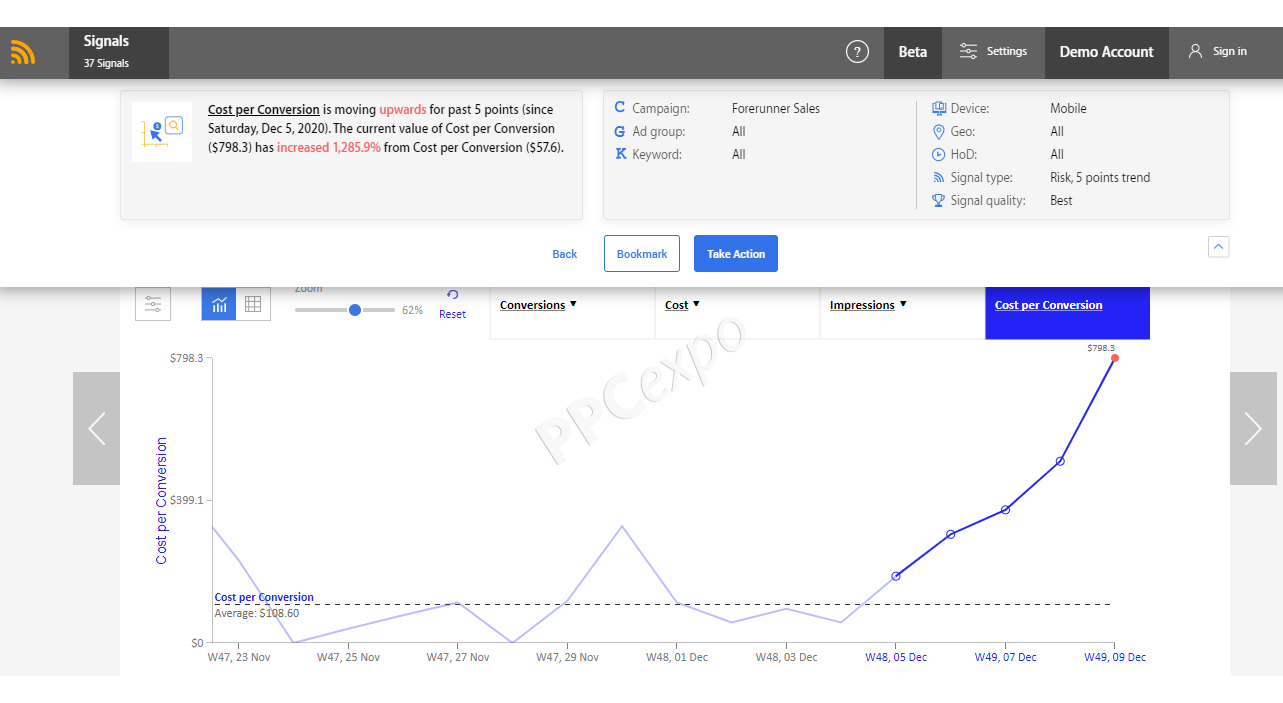Click the Risk, 5 points trend value

[1100, 177]
